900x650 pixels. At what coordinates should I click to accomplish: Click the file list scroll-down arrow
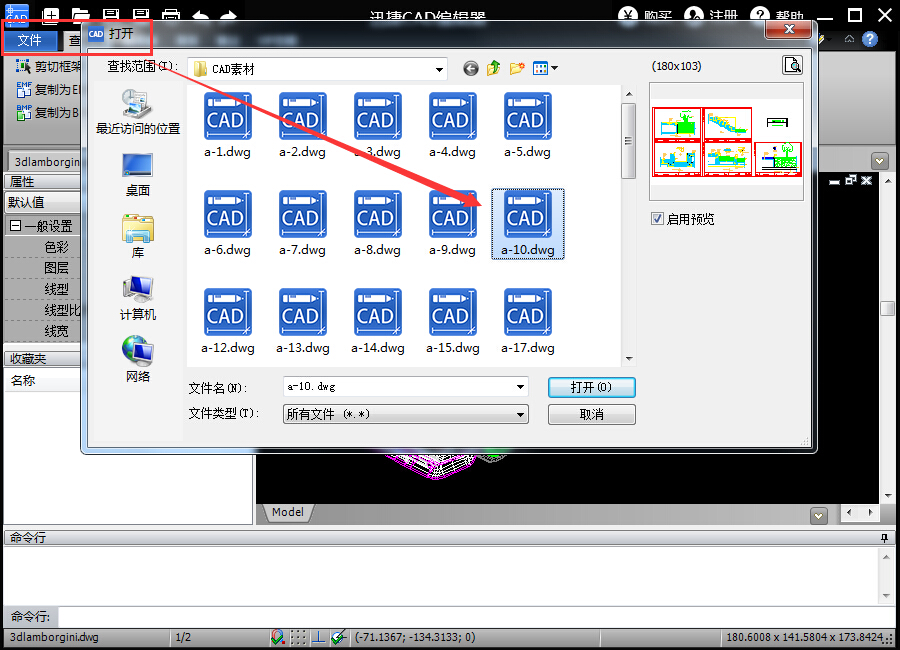click(629, 359)
